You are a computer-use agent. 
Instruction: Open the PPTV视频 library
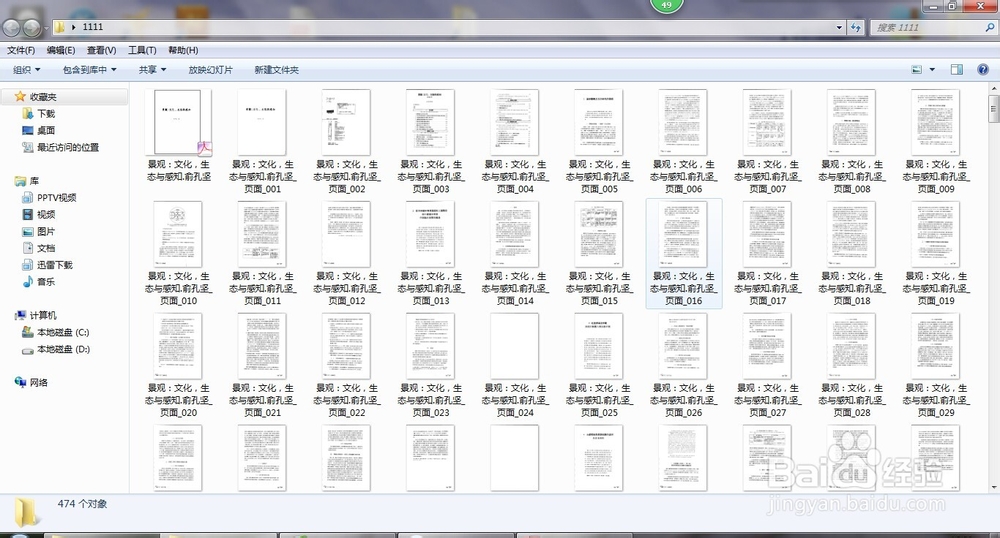(56, 198)
